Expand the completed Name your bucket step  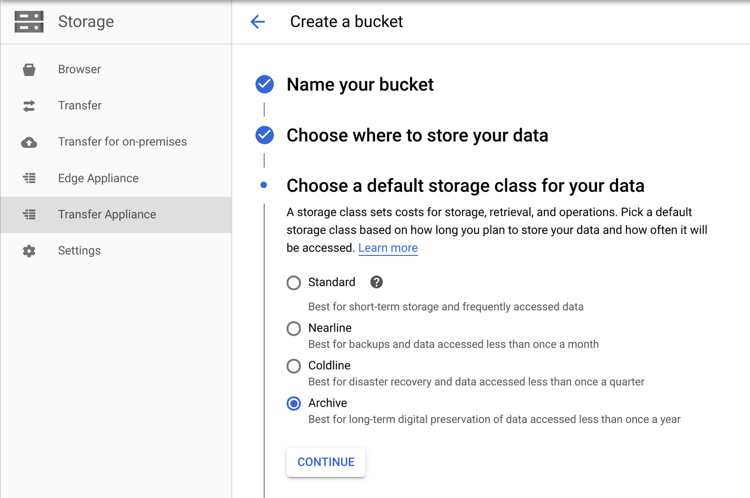pyautogui.click(x=360, y=85)
